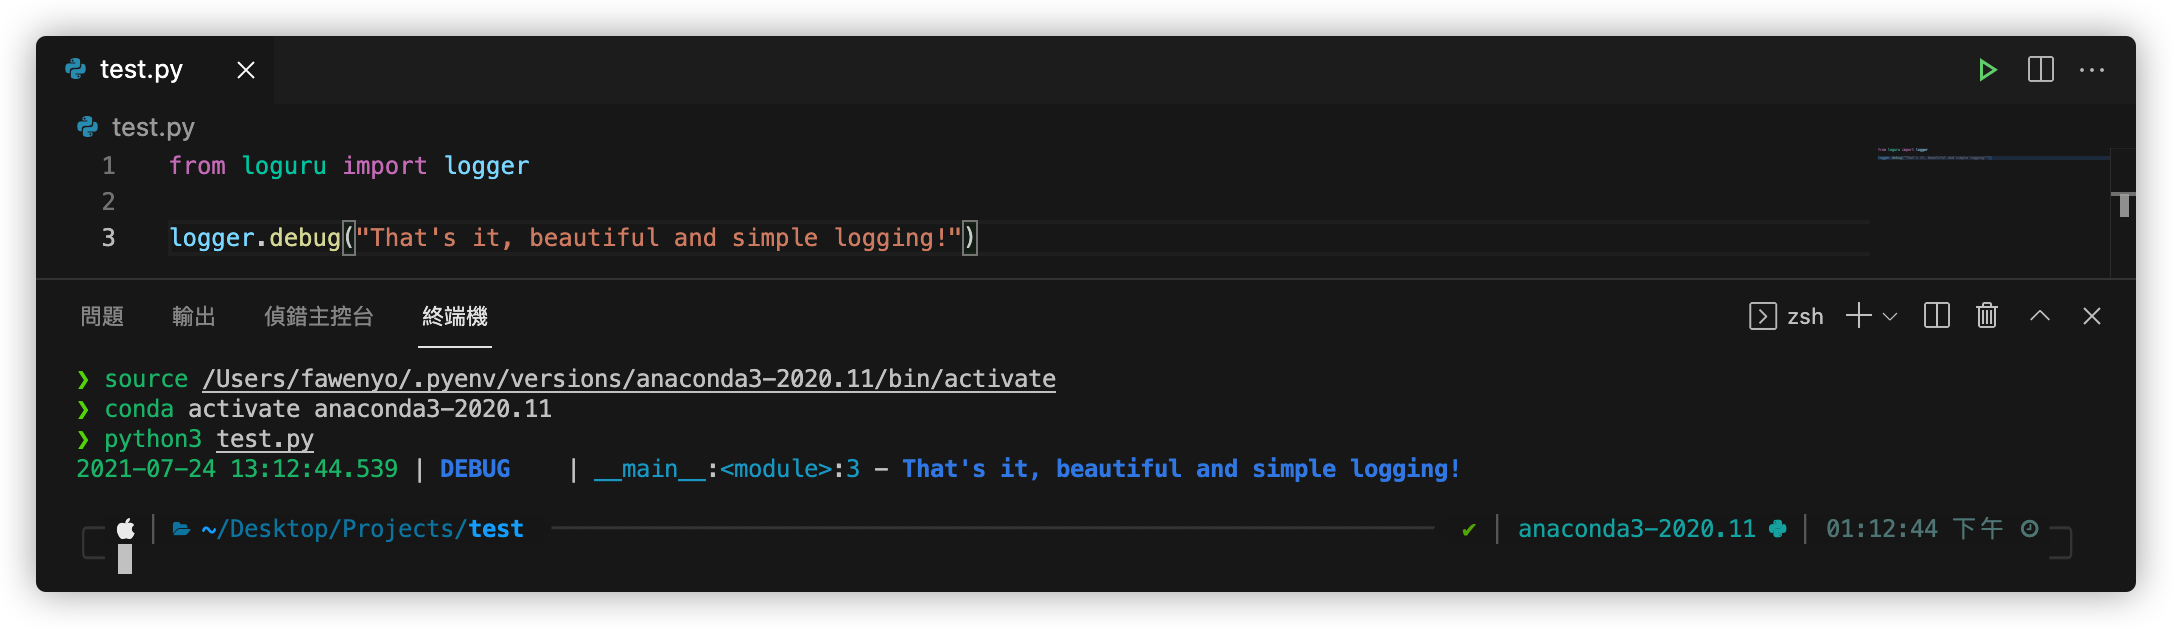Split the editor to the right
The image size is (2172, 628).
(x=2041, y=70)
